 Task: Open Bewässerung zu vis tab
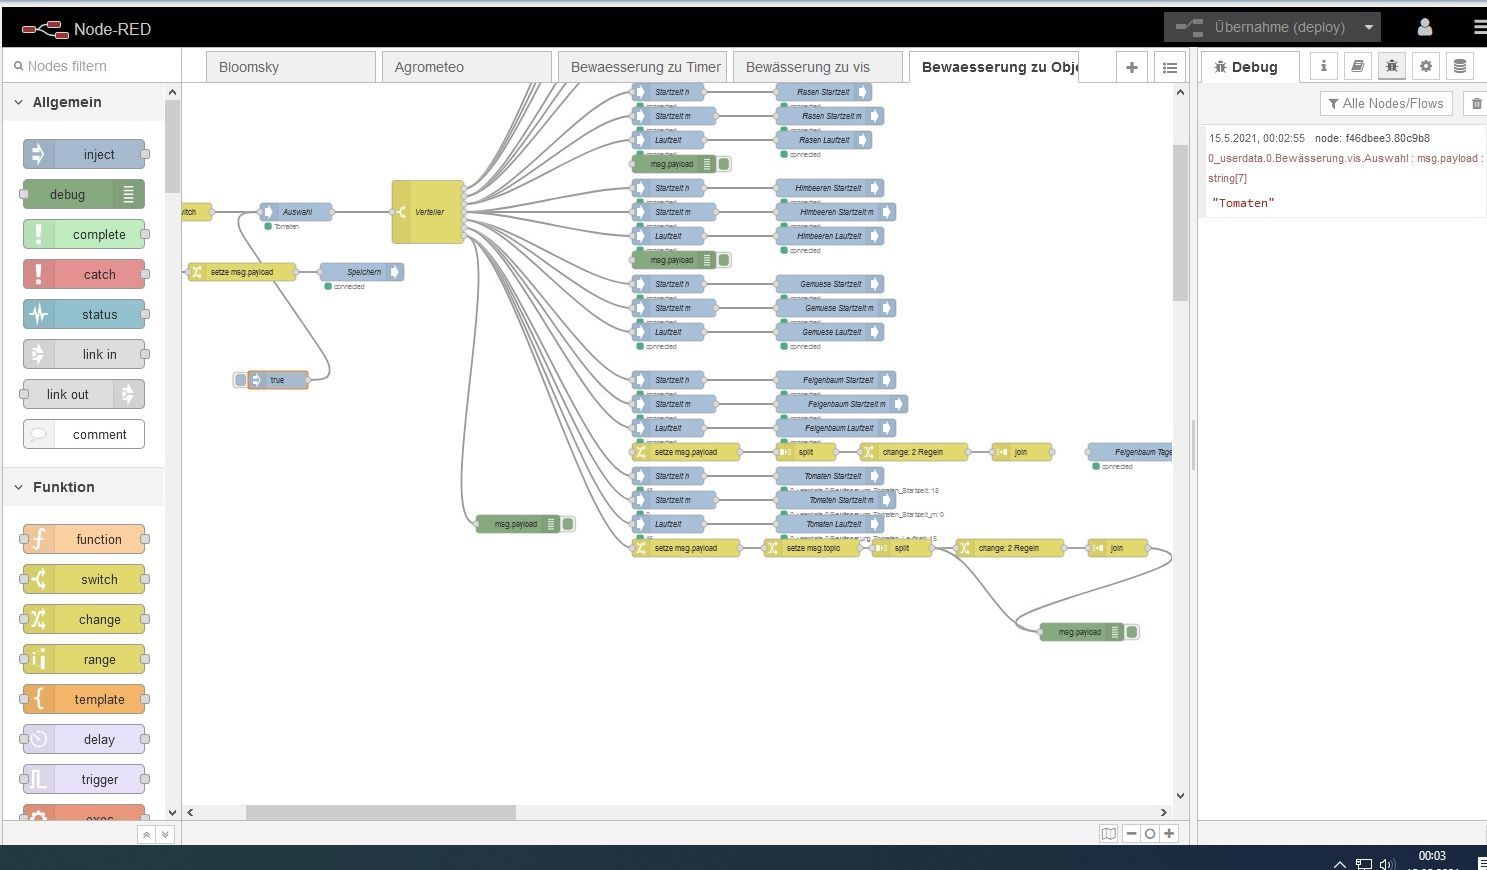[x=817, y=67]
